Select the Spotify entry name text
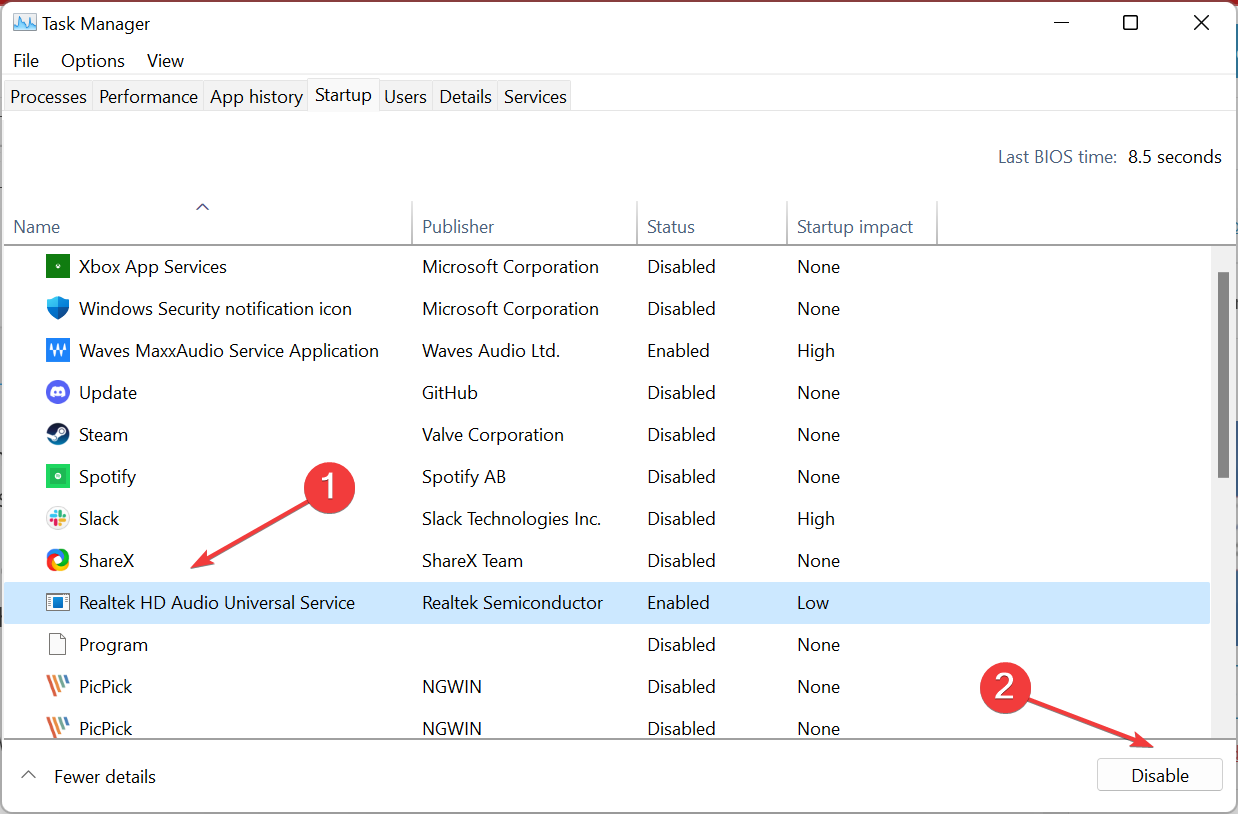 (x=107, y=477)
